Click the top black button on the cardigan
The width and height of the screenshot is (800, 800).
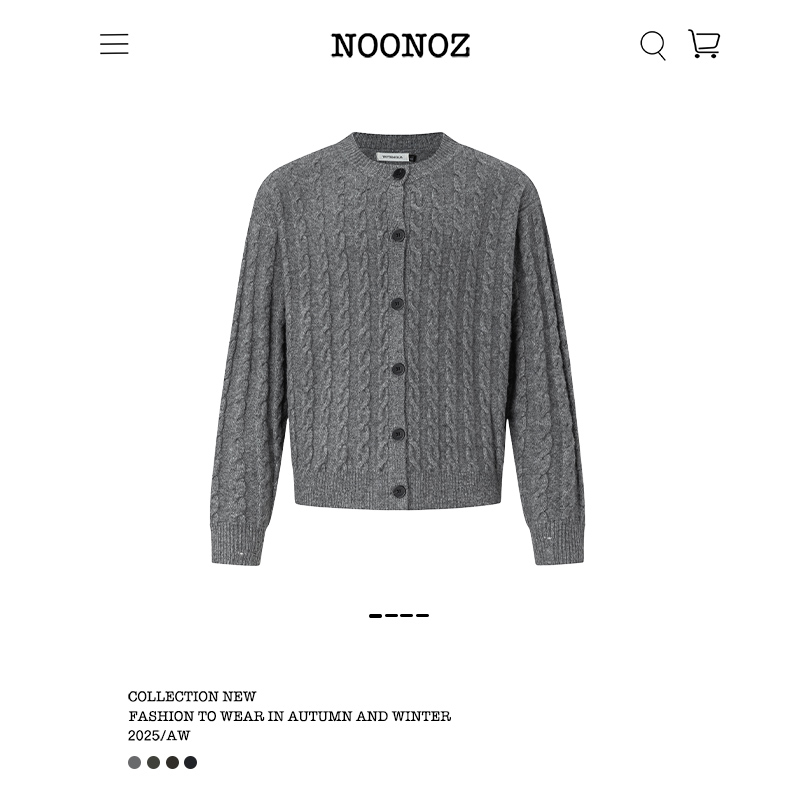pyautogui.click(x=398, y=173)
